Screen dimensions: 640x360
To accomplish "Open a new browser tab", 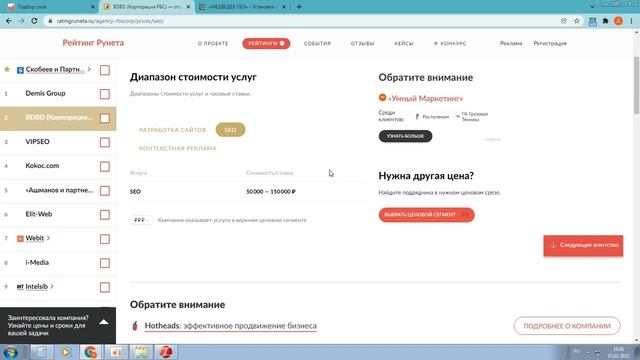I will 299,7.
